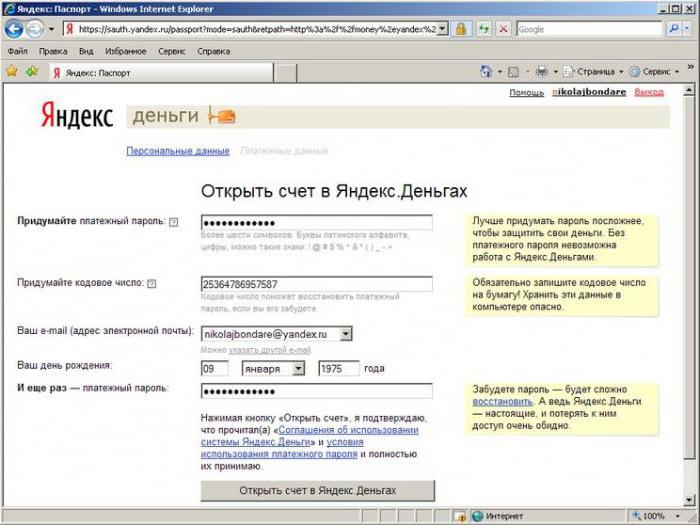Click the деньги wallet logo icon
The width and height of the screenshot is (700, 525).
coord(222,116)
